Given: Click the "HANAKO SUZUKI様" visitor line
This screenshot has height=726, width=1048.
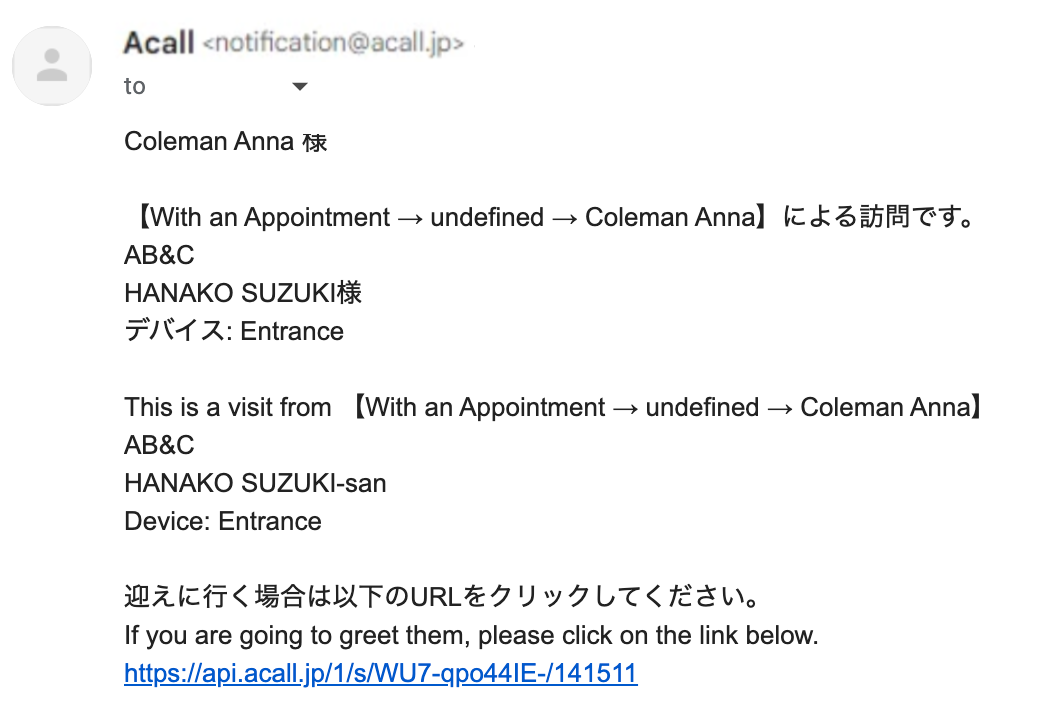Looking at the screenshot, I should click(x=243, y=293).
